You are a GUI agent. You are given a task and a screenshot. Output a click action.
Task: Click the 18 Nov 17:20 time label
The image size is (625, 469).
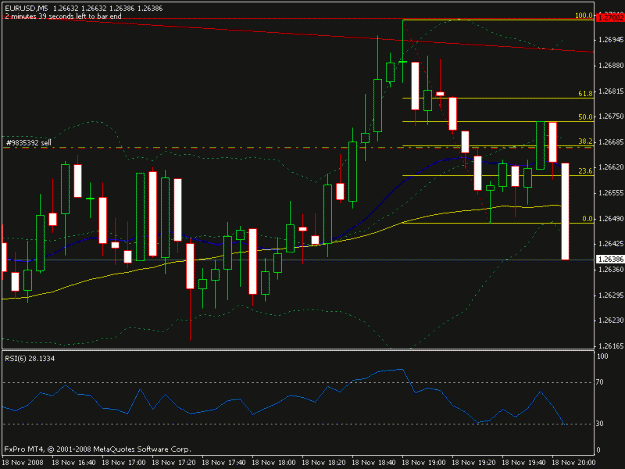click(x=174, y=463)
